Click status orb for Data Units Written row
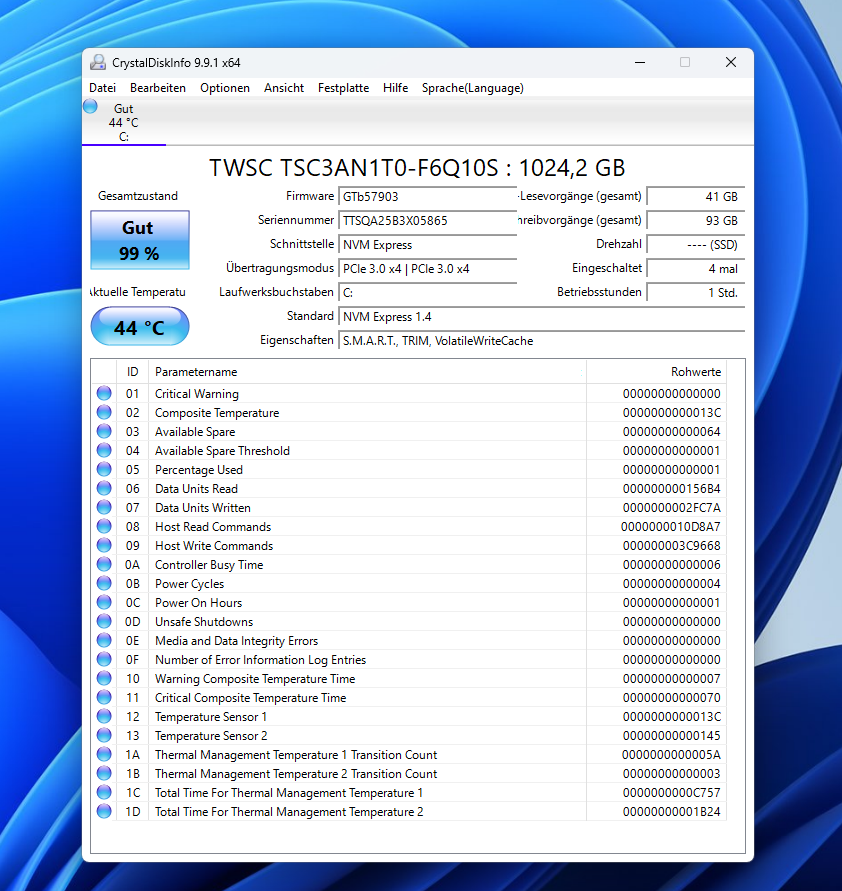 click(104, 507)
